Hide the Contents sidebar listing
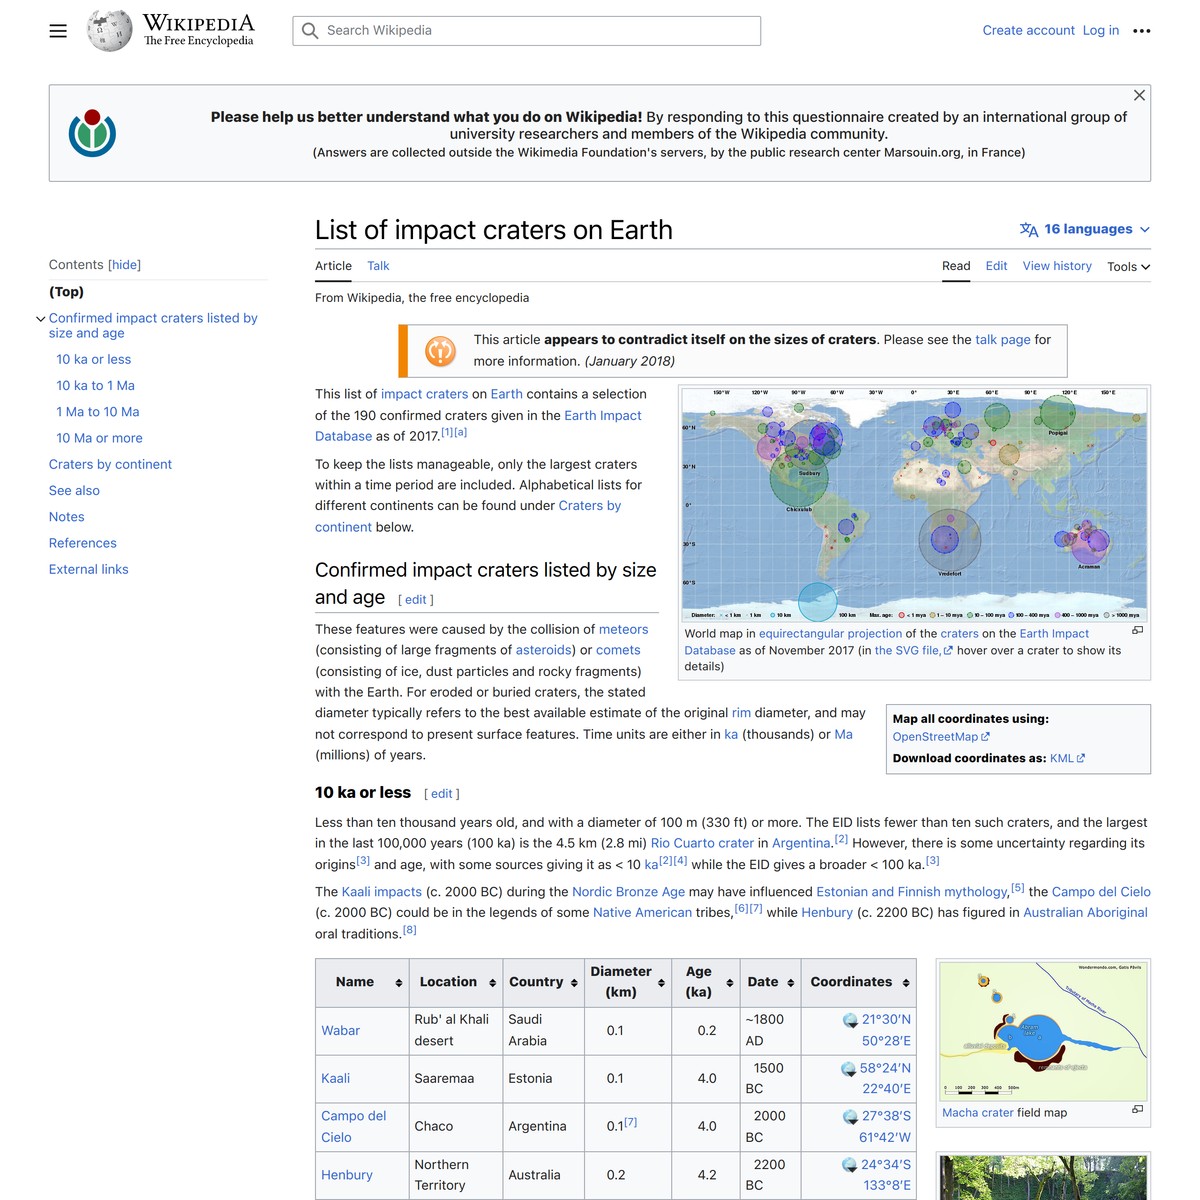 [x=124, y=264]
